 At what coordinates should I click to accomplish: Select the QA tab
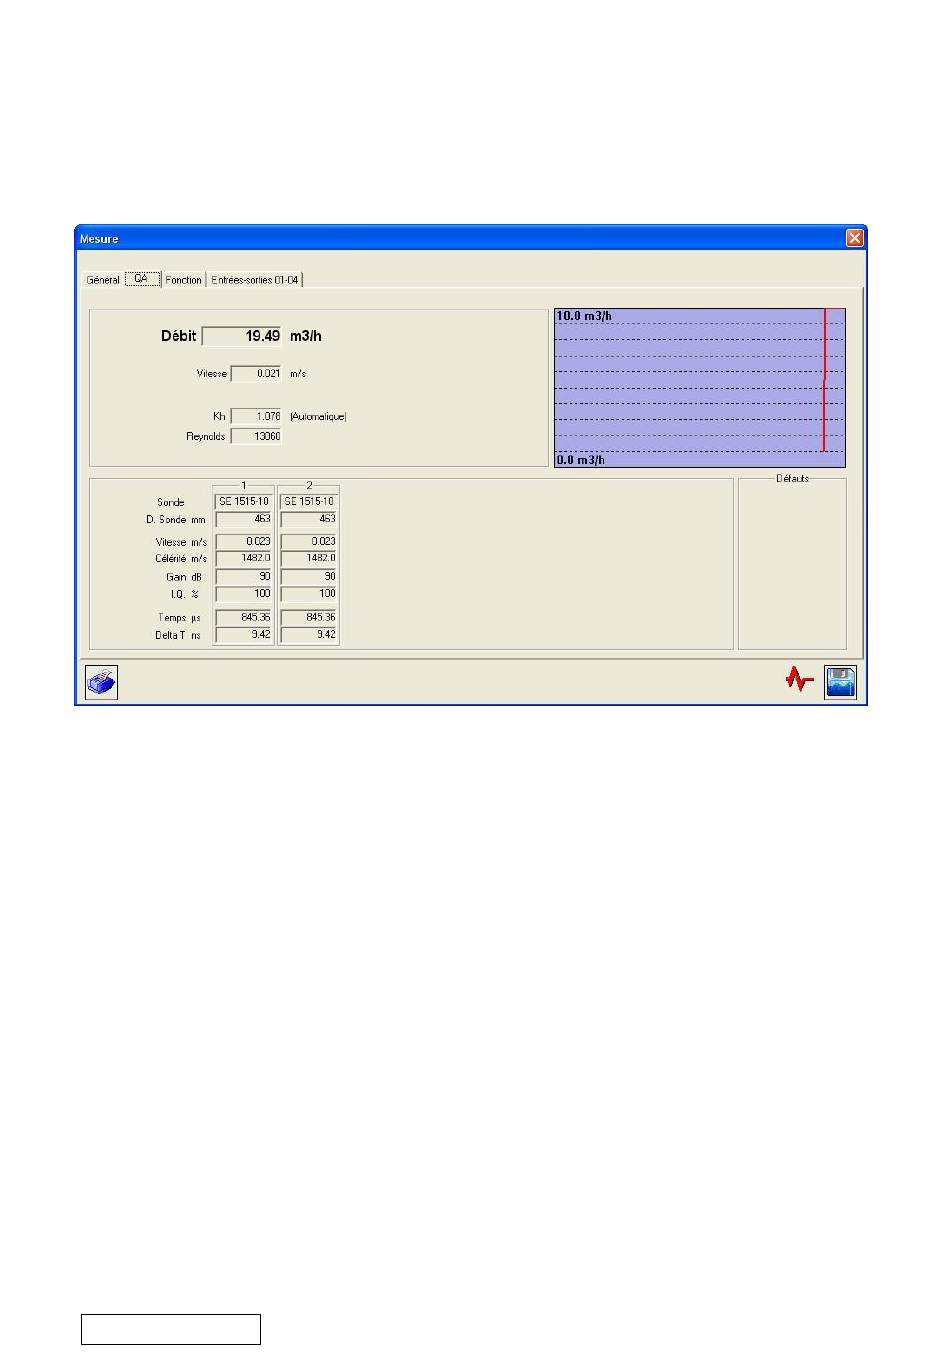[142, 279]
